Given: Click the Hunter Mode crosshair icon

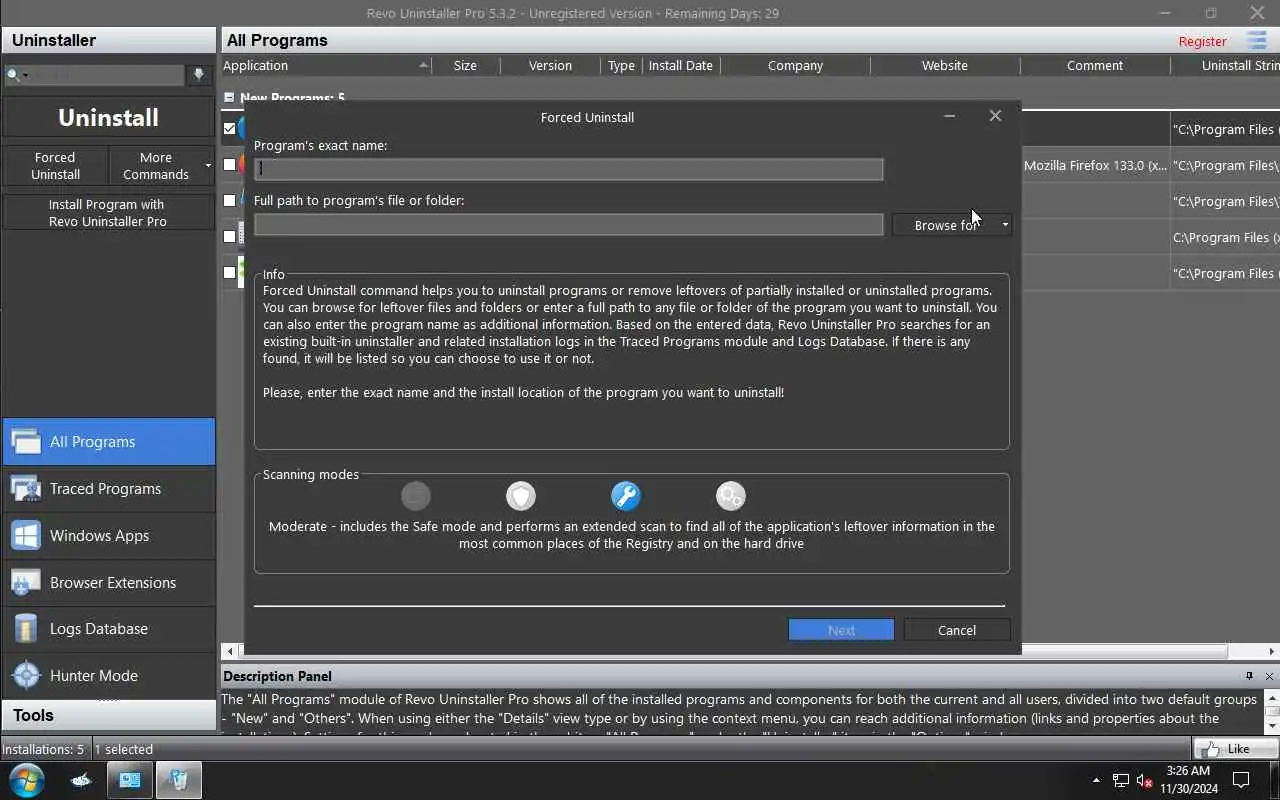Looking at the screenshot, I should point(25,676).
